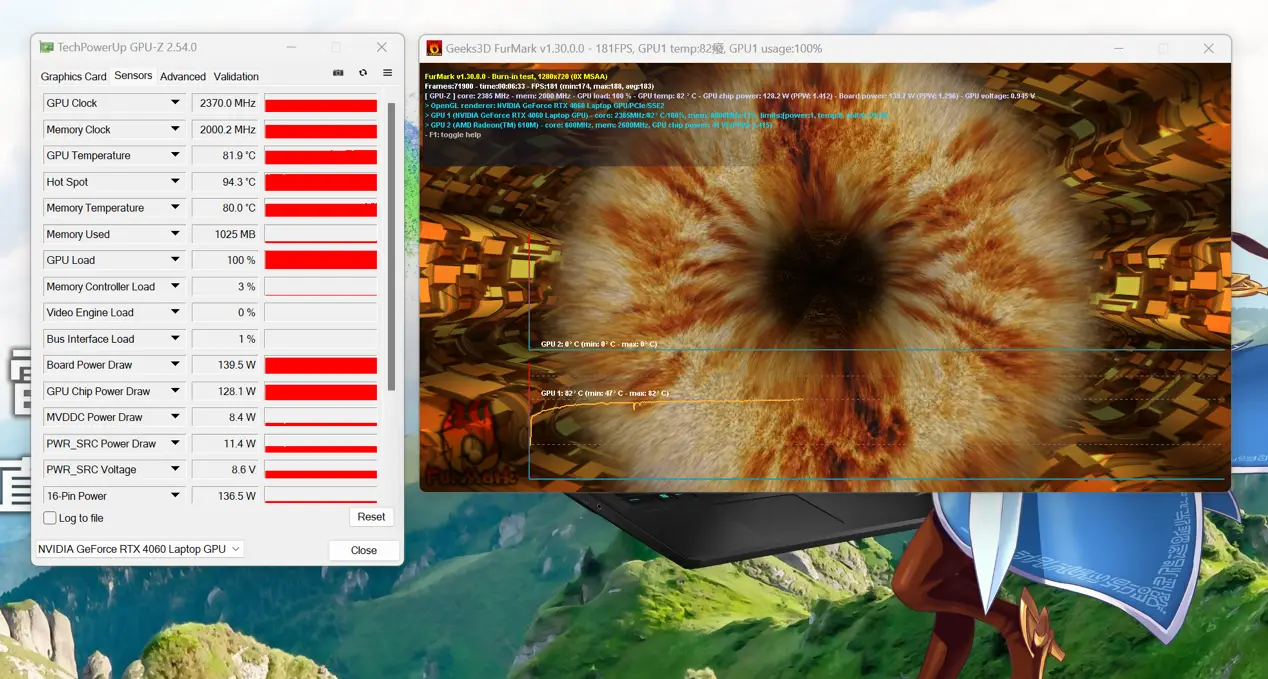Open the Memory Temperature sensor dropdown
1268x679 pixels.
point(175,208)
